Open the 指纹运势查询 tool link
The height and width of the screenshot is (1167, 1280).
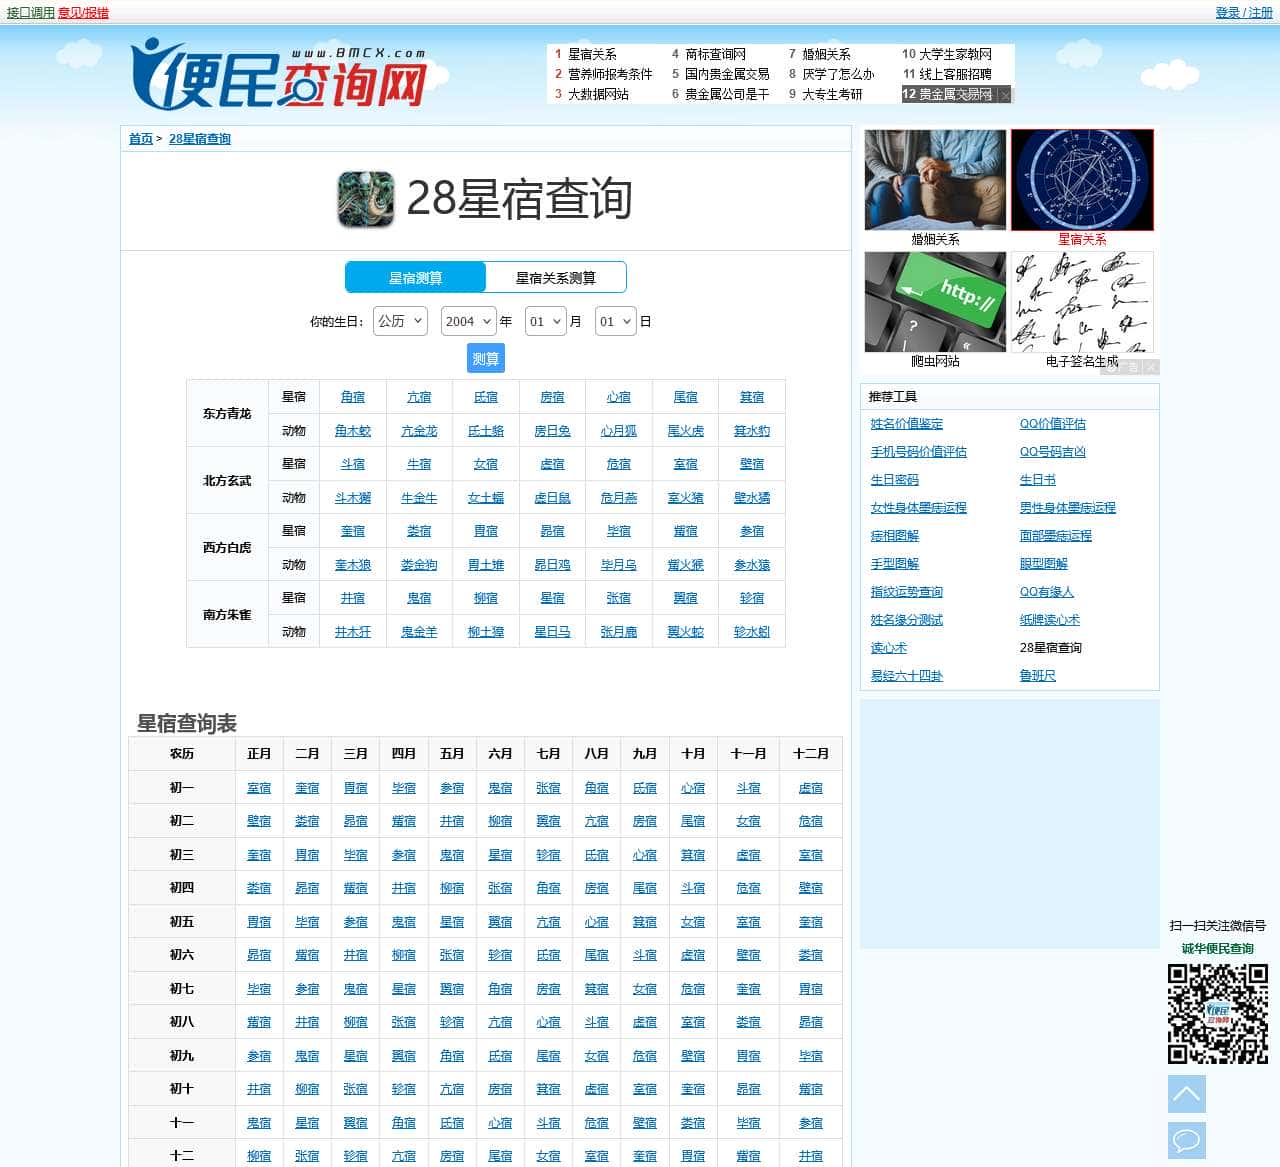point(907,592)
